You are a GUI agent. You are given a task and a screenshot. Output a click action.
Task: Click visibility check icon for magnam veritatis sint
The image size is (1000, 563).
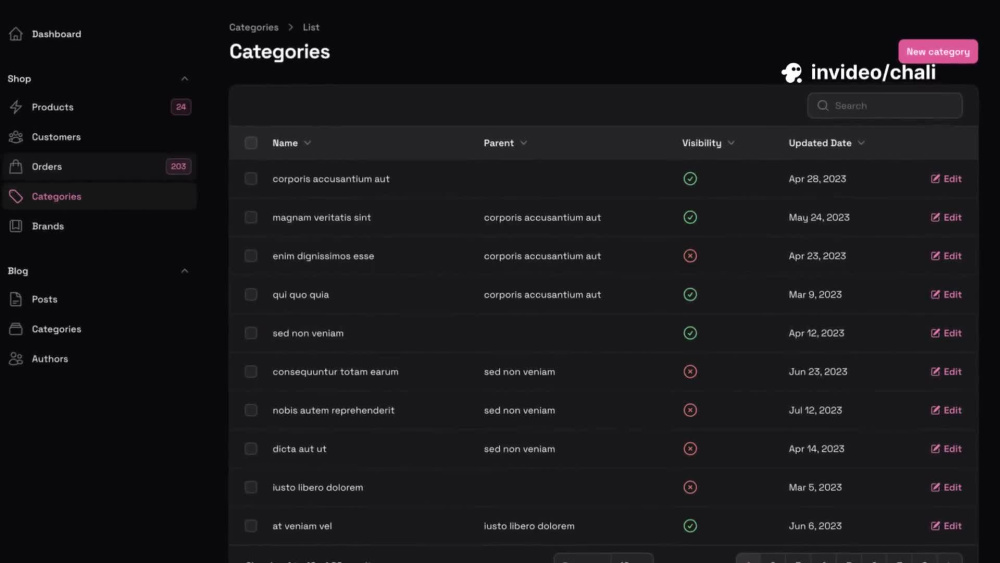[x=690, y=217]
